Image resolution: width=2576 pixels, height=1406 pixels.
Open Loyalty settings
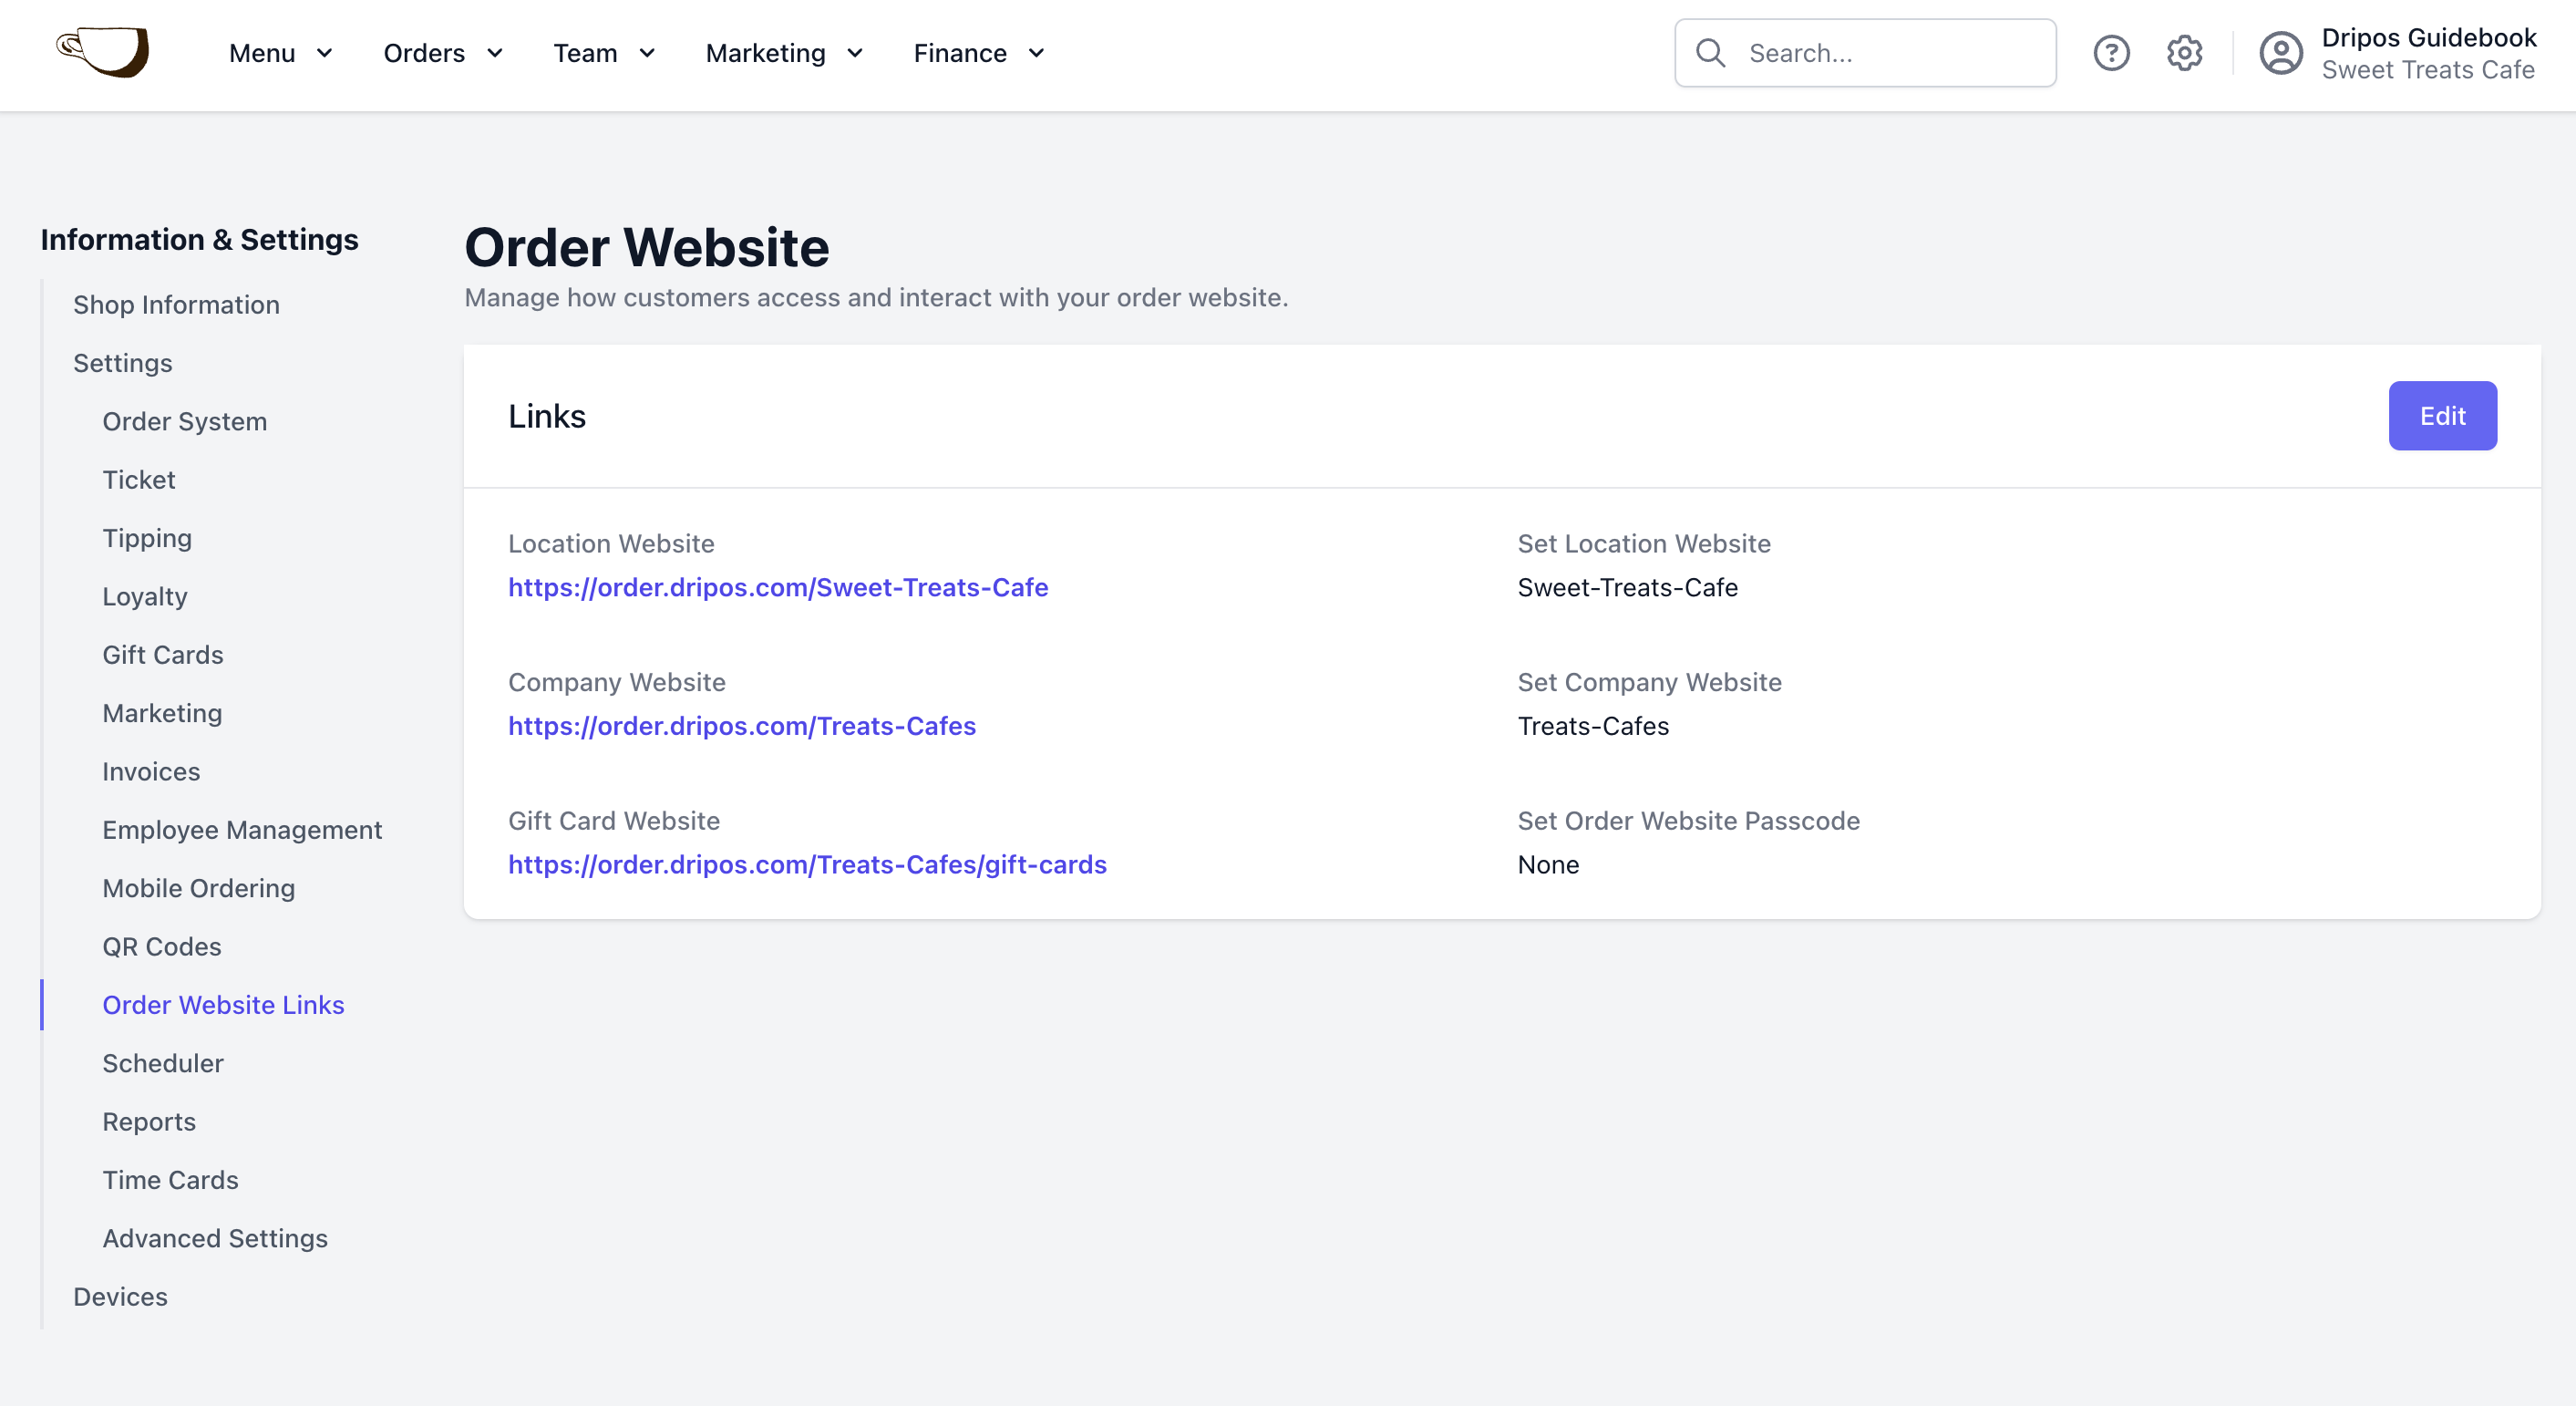(145, 596)
